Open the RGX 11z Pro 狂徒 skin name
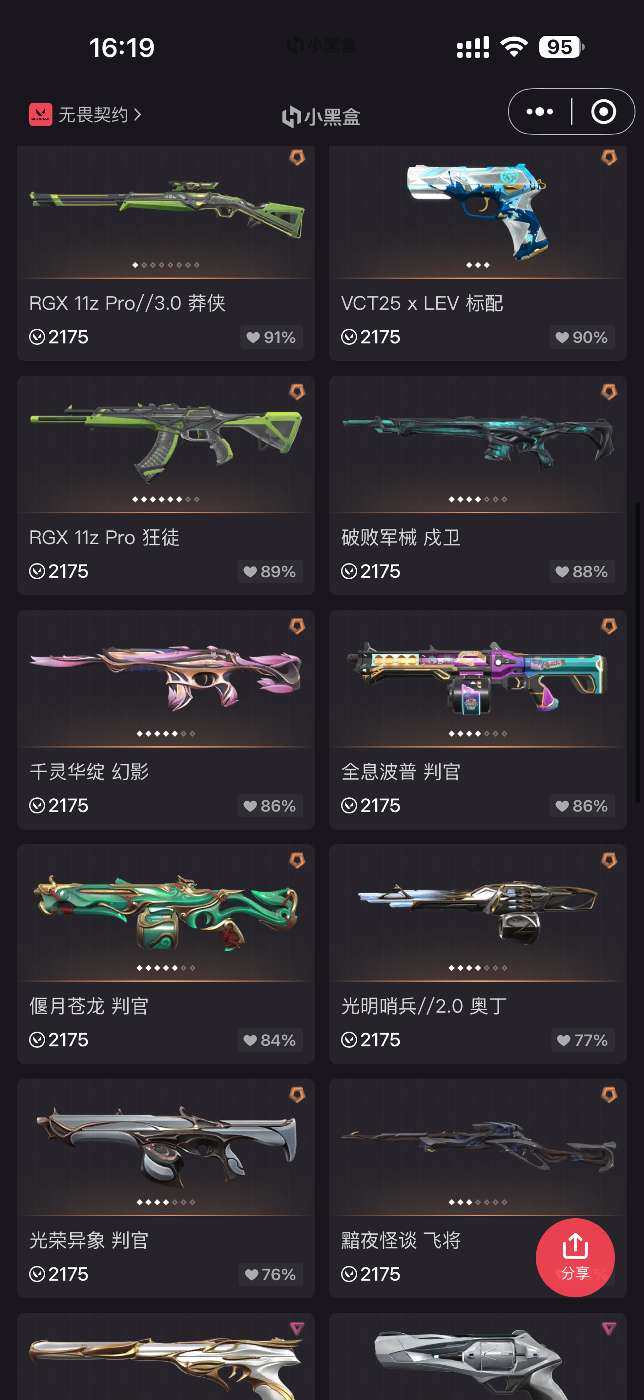Viewport: 644px width, 1400px height. 104,538
